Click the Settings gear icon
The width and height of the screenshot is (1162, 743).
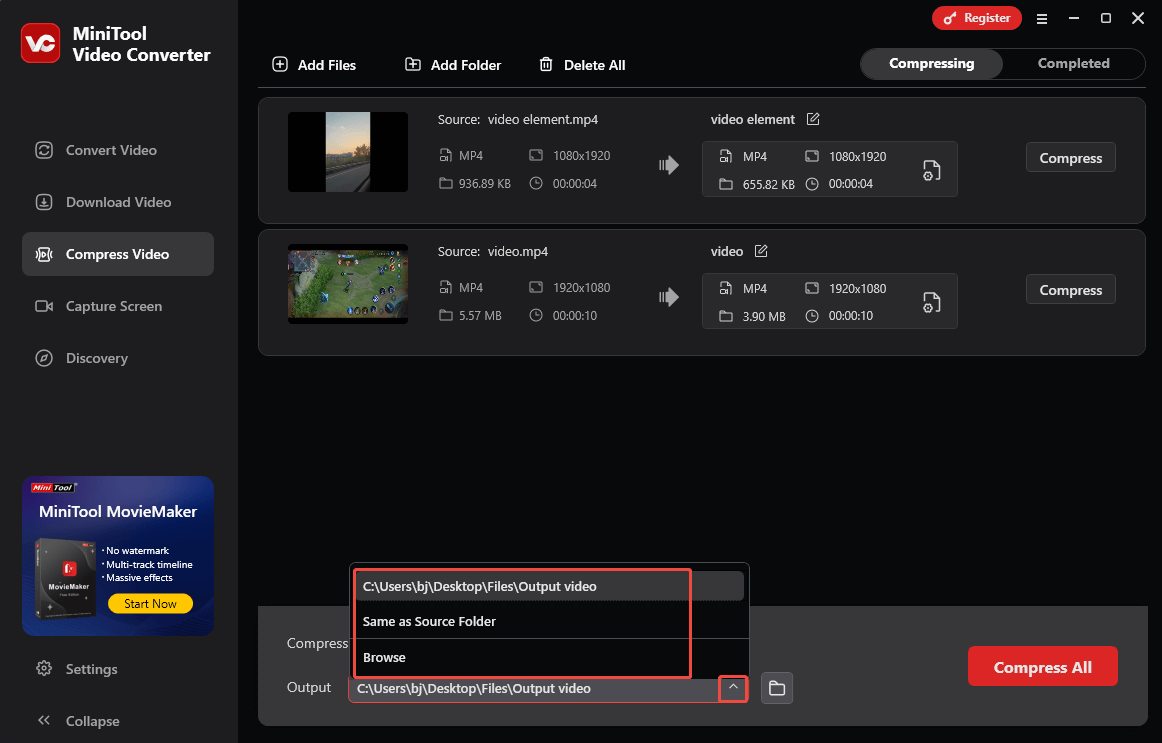point(44,669)
